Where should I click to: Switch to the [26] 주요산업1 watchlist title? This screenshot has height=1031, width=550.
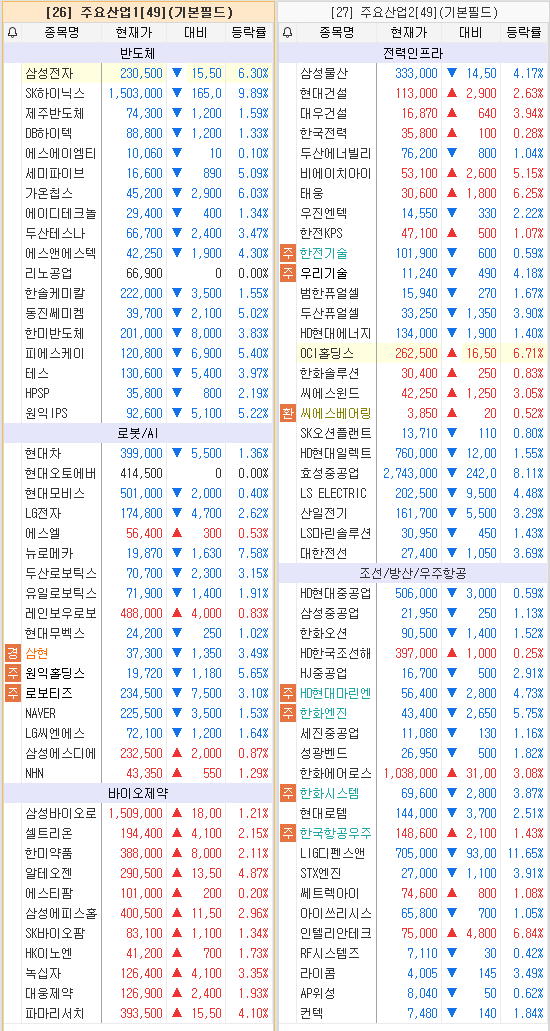click(139, 12)
